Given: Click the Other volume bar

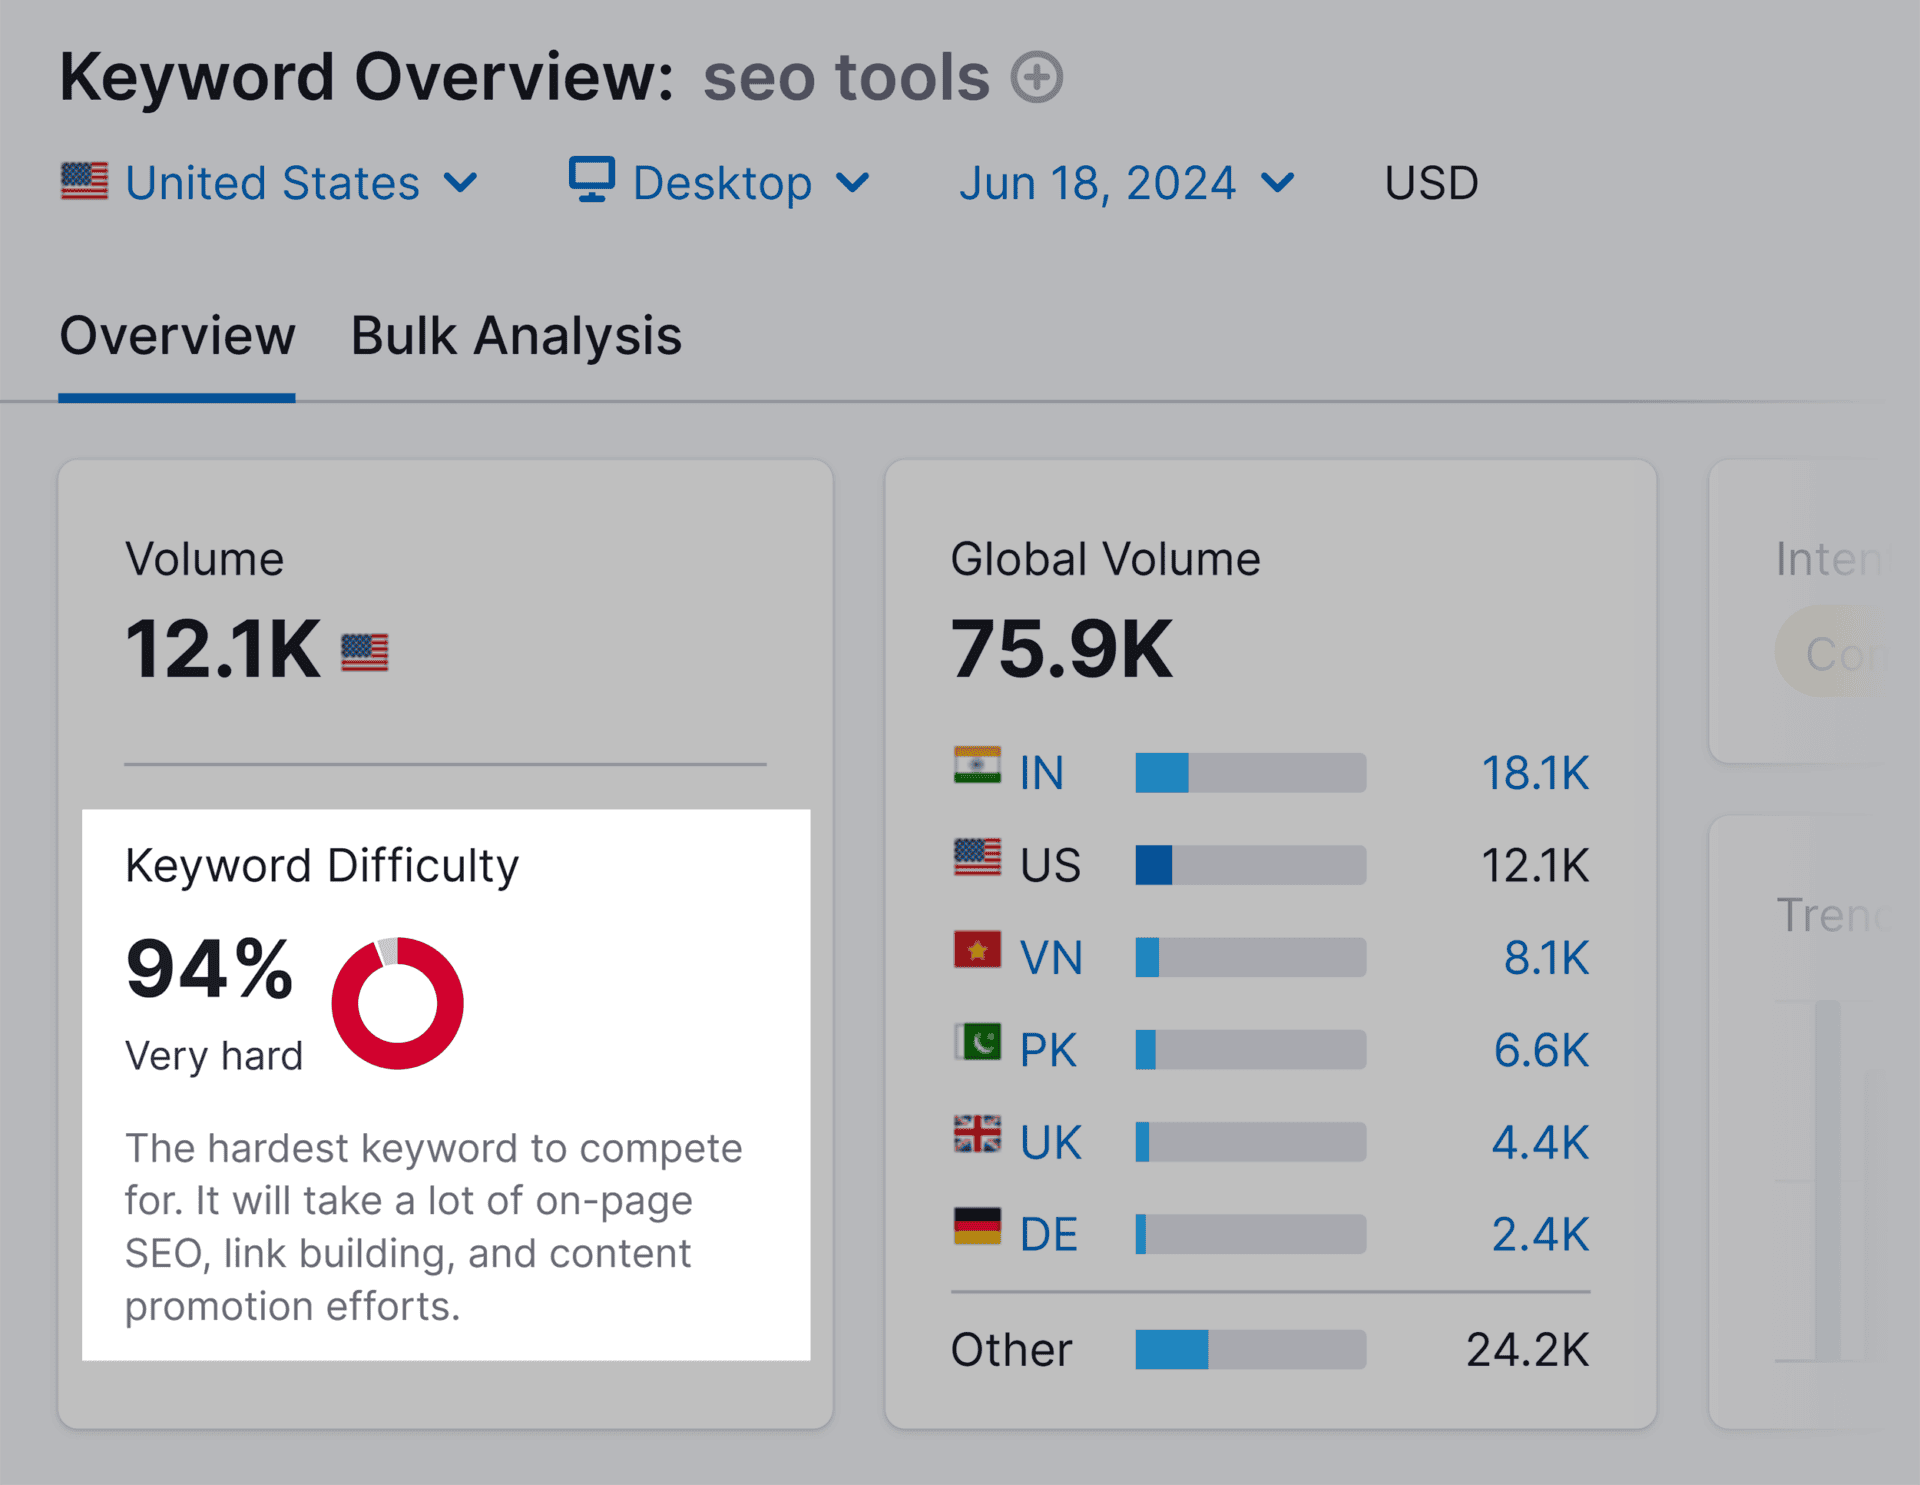Looking at the screenshot, I should [x=1249, y=1349].
